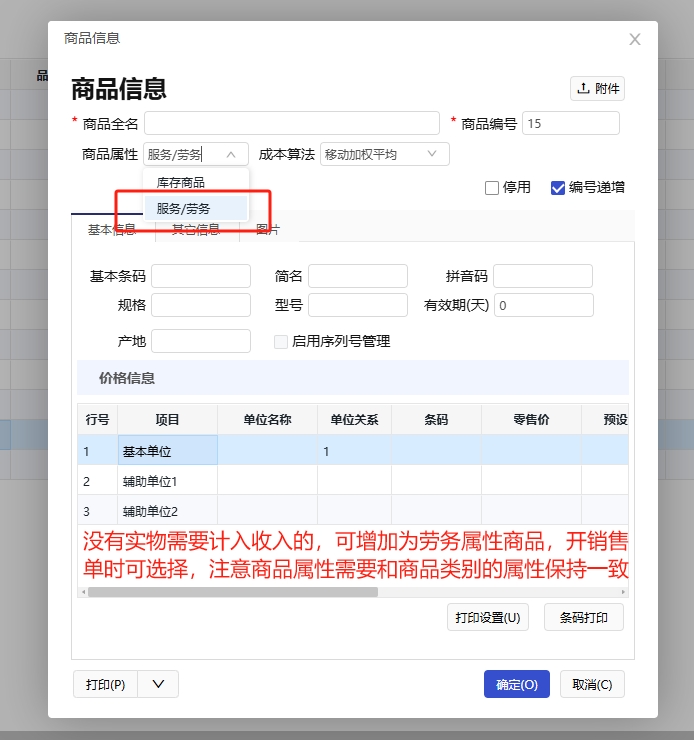
Task: Select the 辅助单位2 row cell
Action: (167, 510)
